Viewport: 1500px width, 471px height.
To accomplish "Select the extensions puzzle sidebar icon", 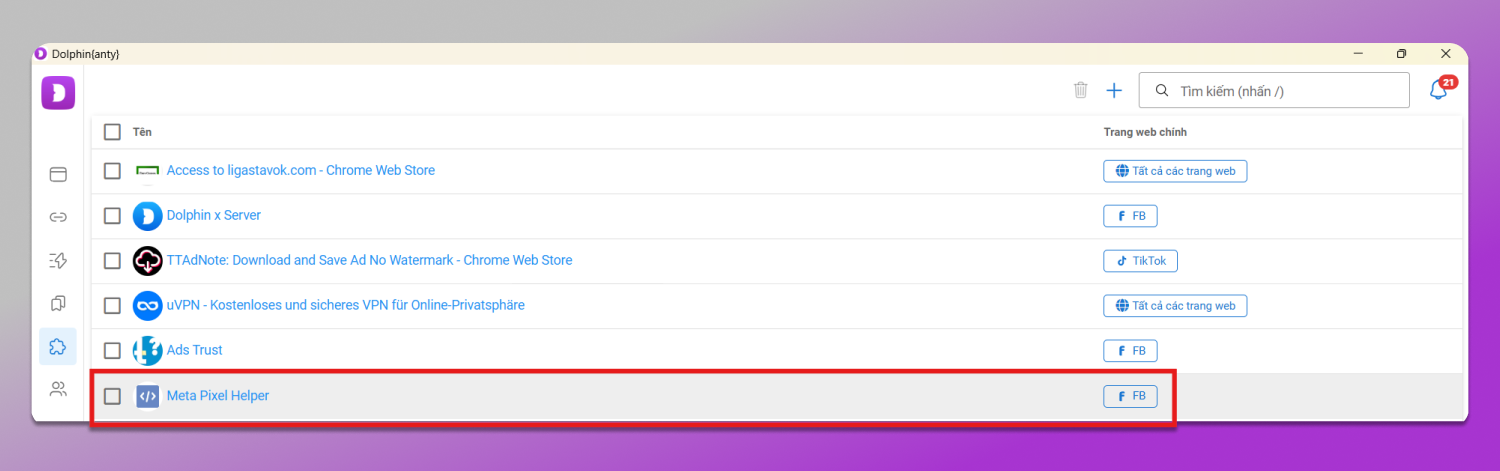I will click(58, 346).
